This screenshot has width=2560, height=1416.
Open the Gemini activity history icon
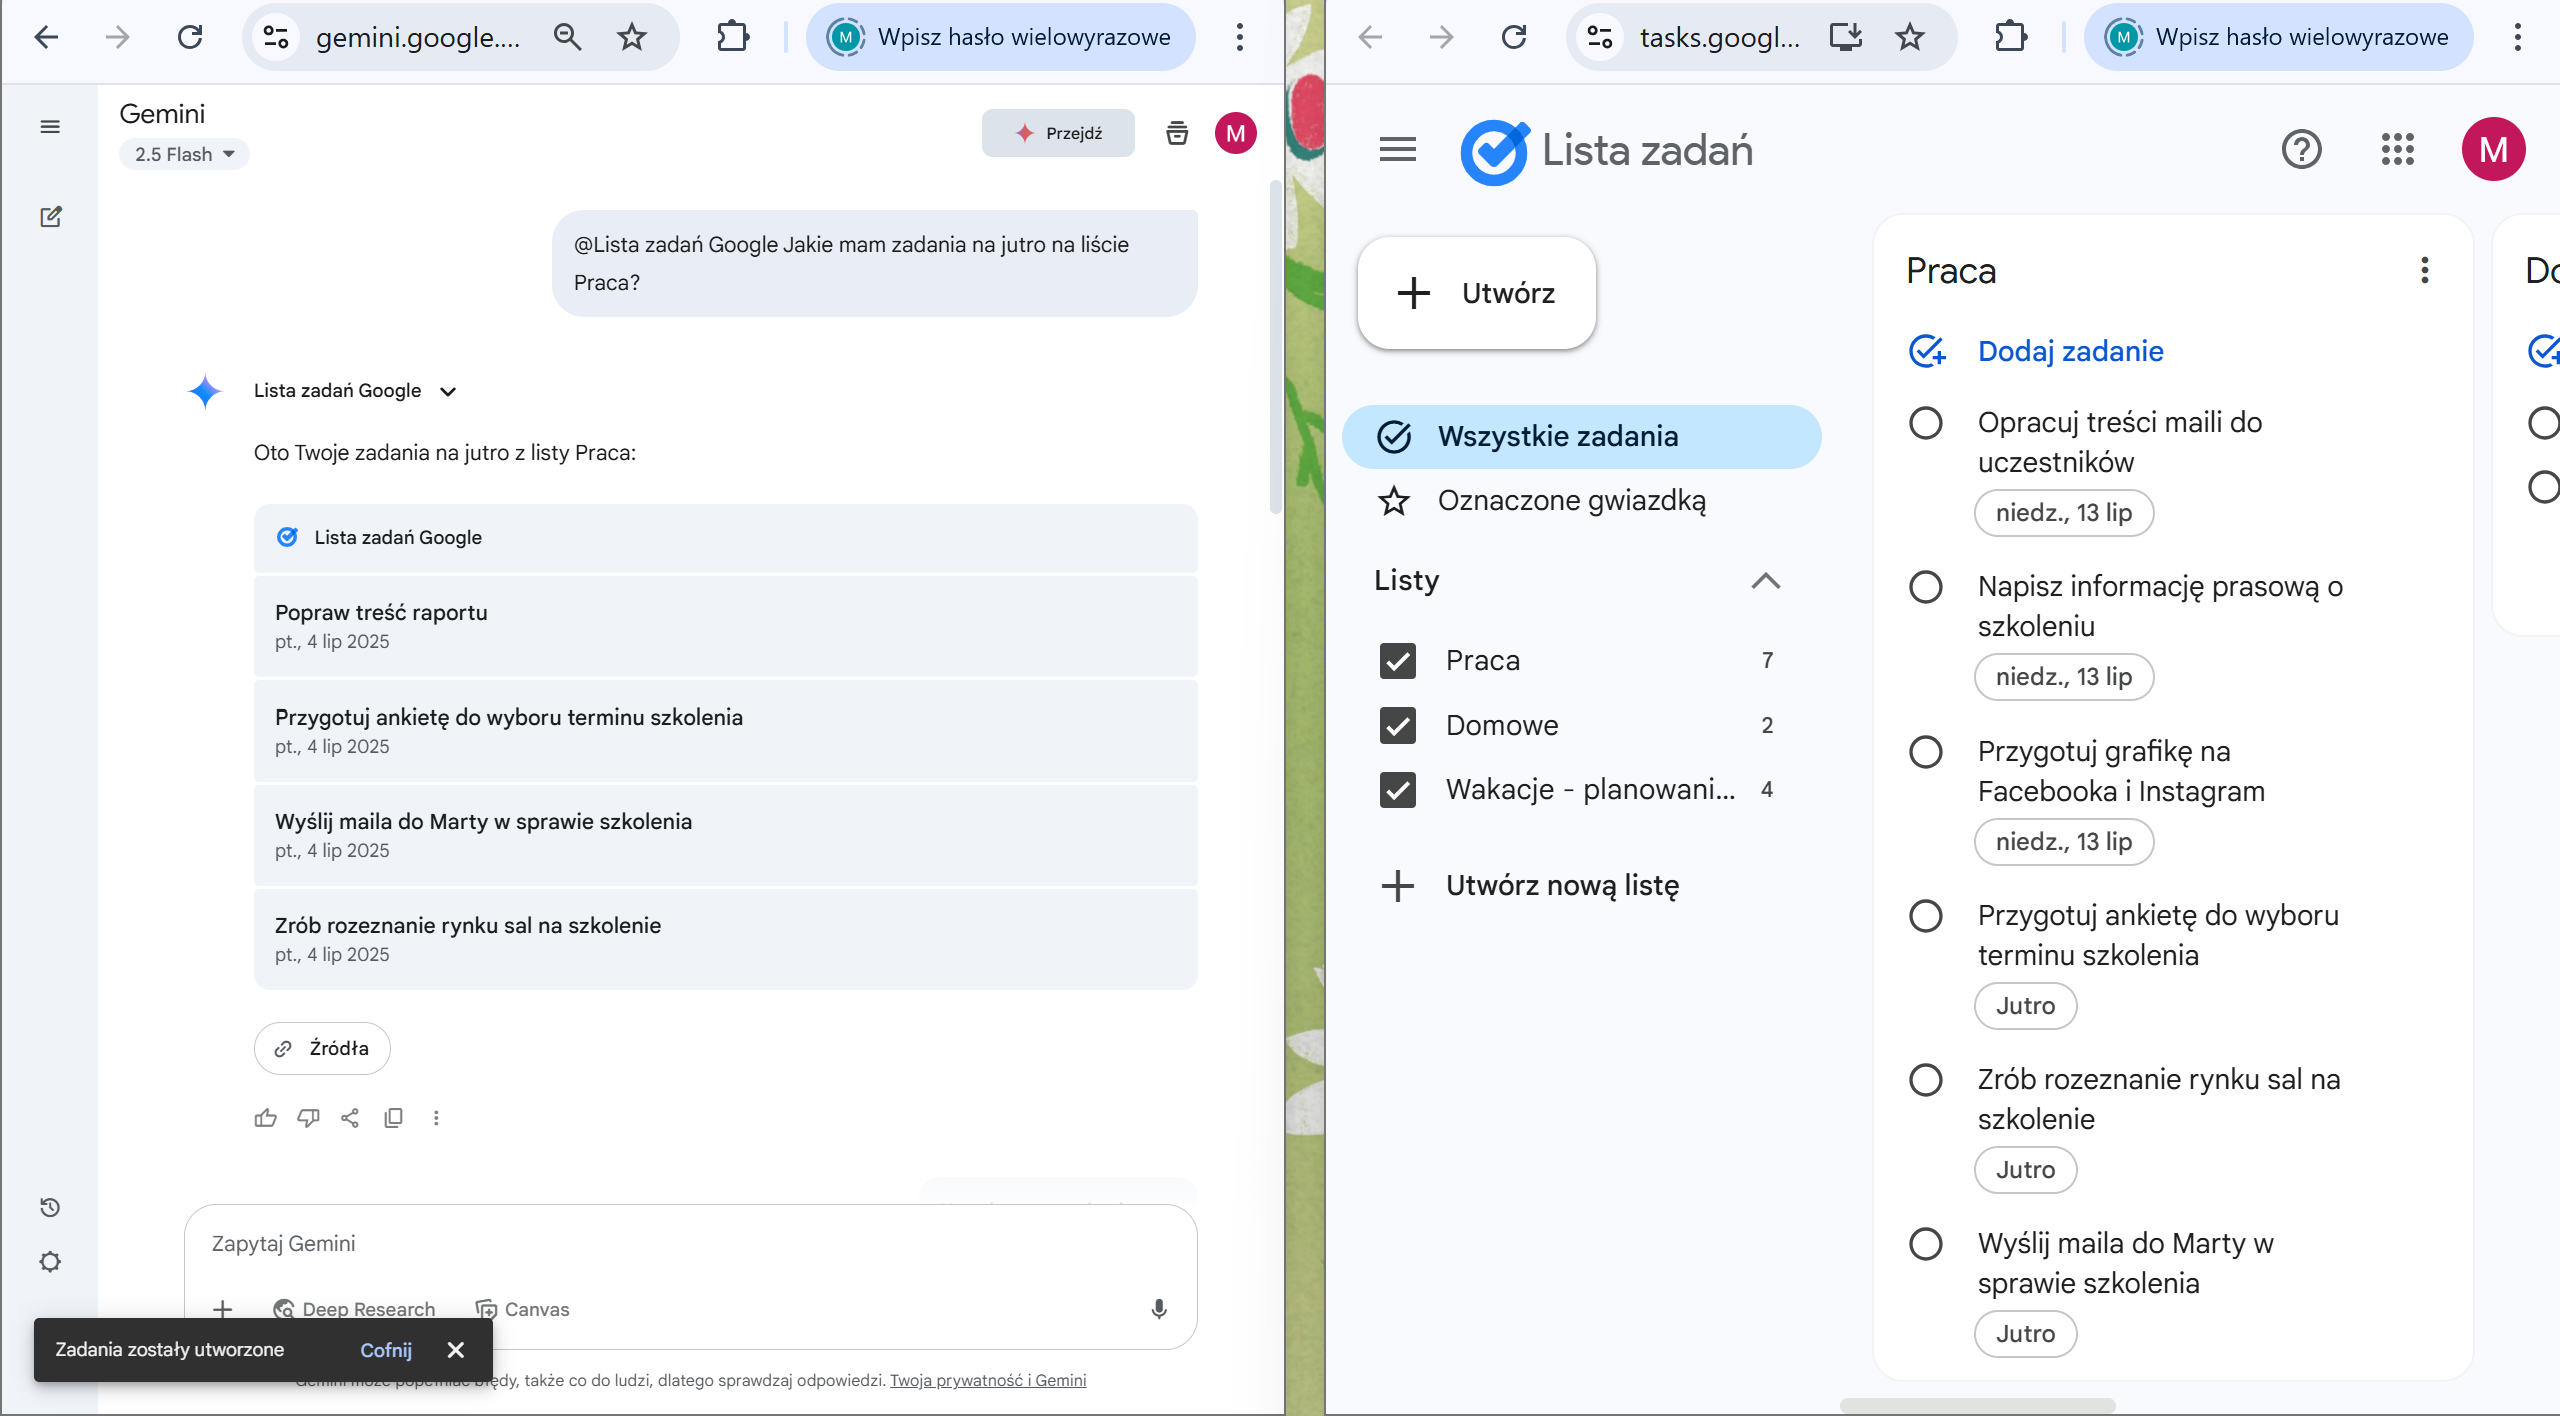[50, 1207]
